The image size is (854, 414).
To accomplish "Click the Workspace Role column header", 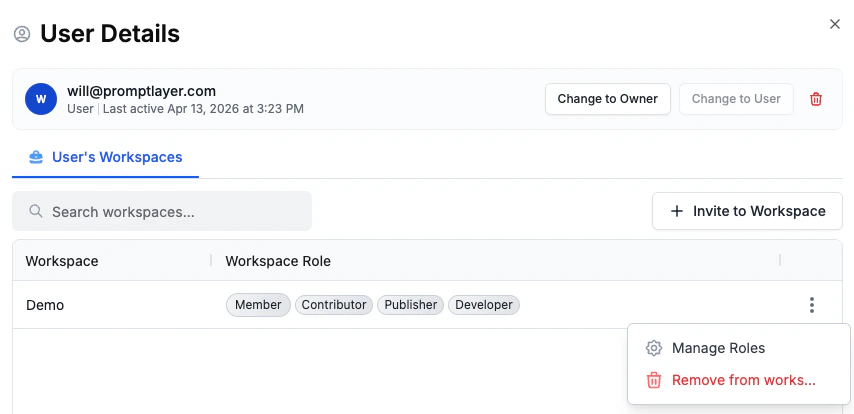I will tap(278, 261).
